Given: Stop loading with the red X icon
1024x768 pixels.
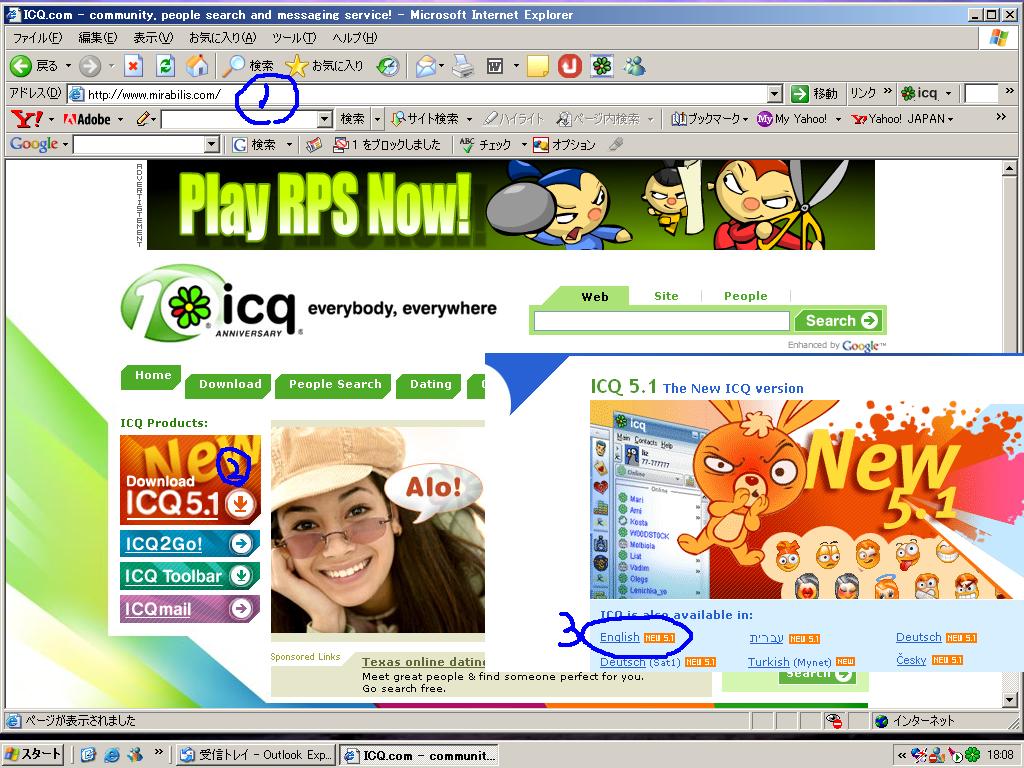Looking at the screenshot, I should 133,65.
